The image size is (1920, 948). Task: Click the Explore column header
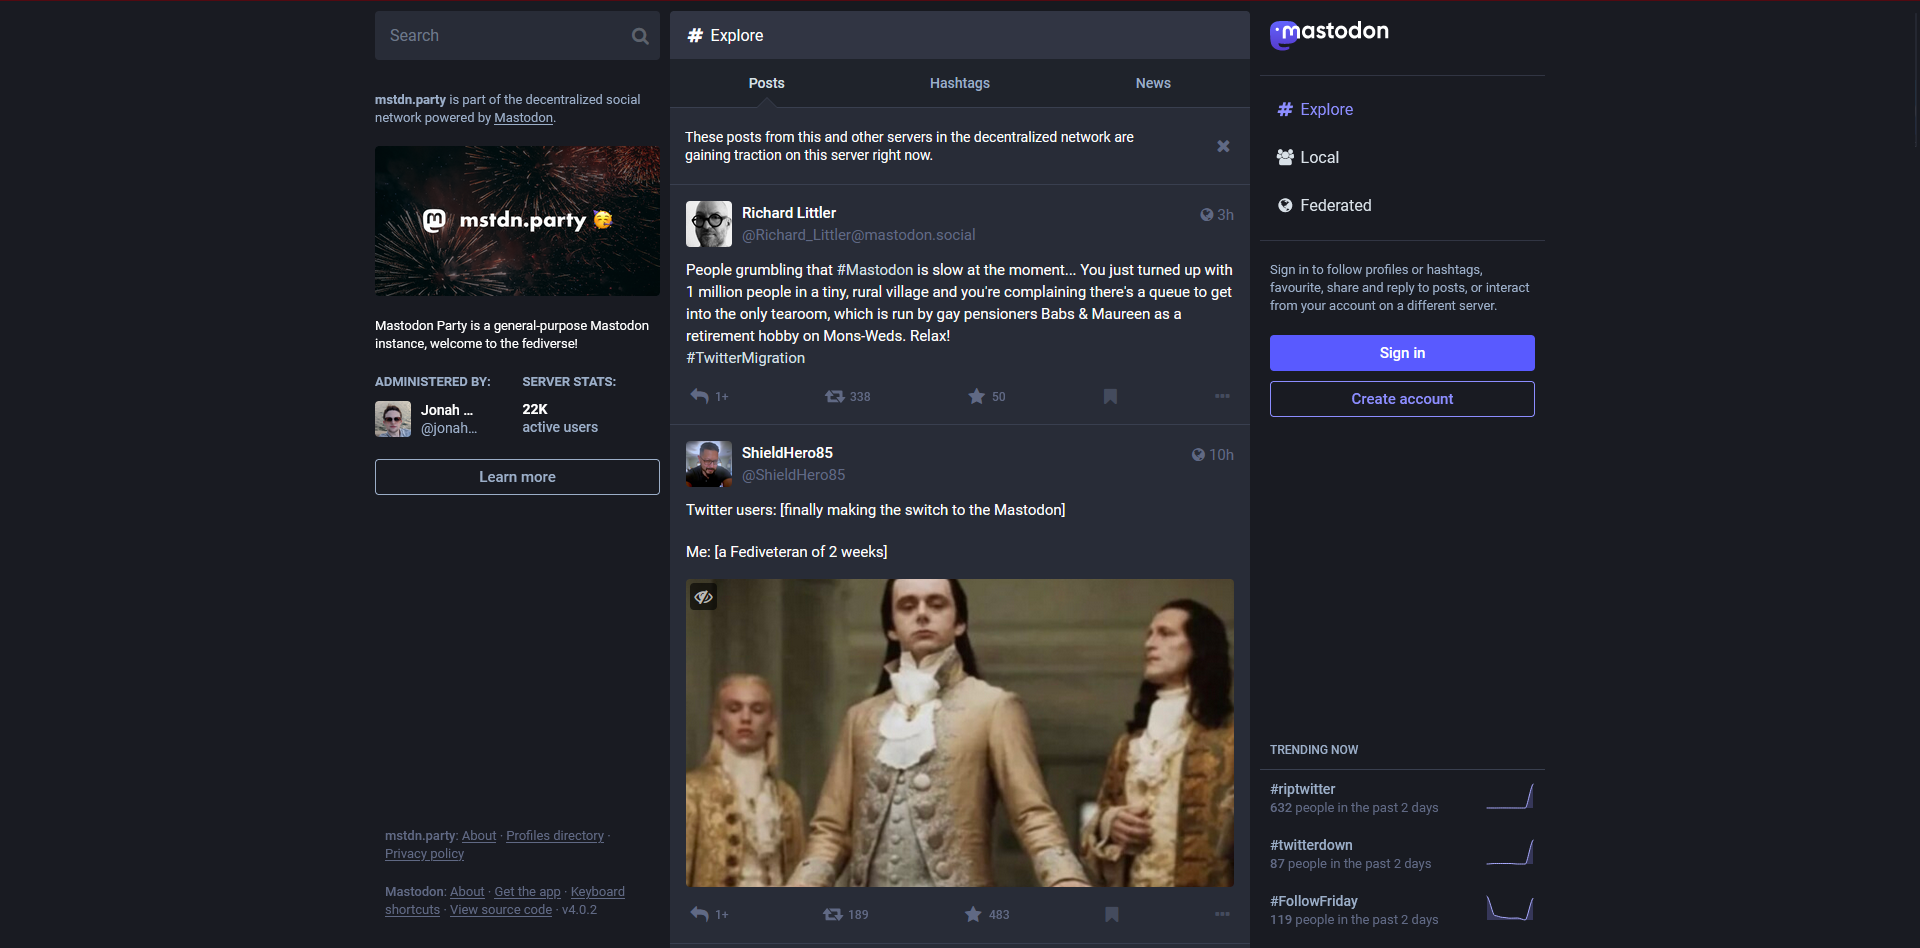[x=960, y=35]
